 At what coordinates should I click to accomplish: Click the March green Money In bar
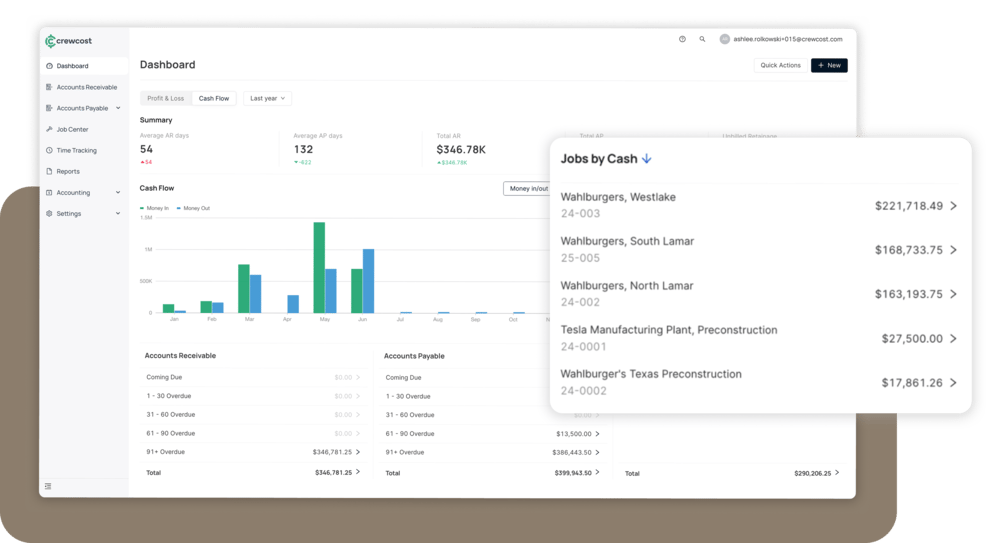click(244, 288)
